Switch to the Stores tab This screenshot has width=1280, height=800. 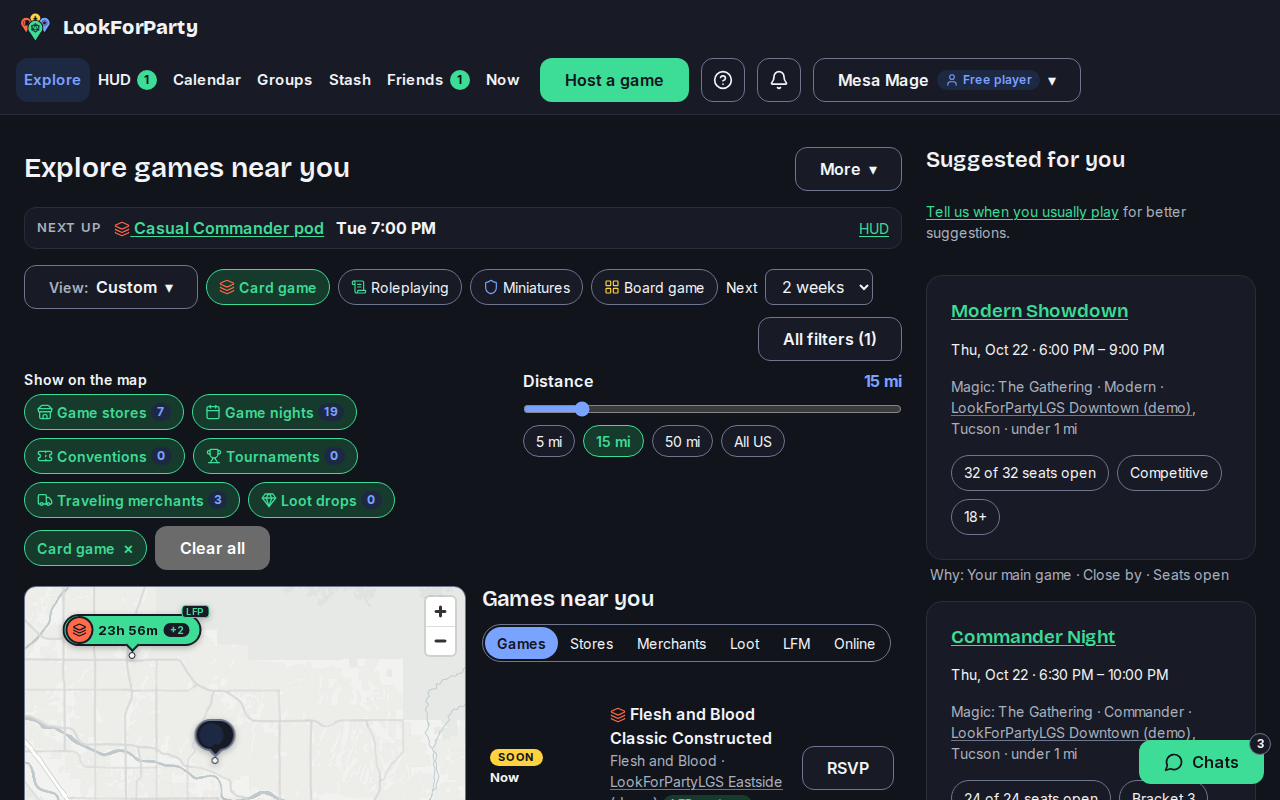591,644
